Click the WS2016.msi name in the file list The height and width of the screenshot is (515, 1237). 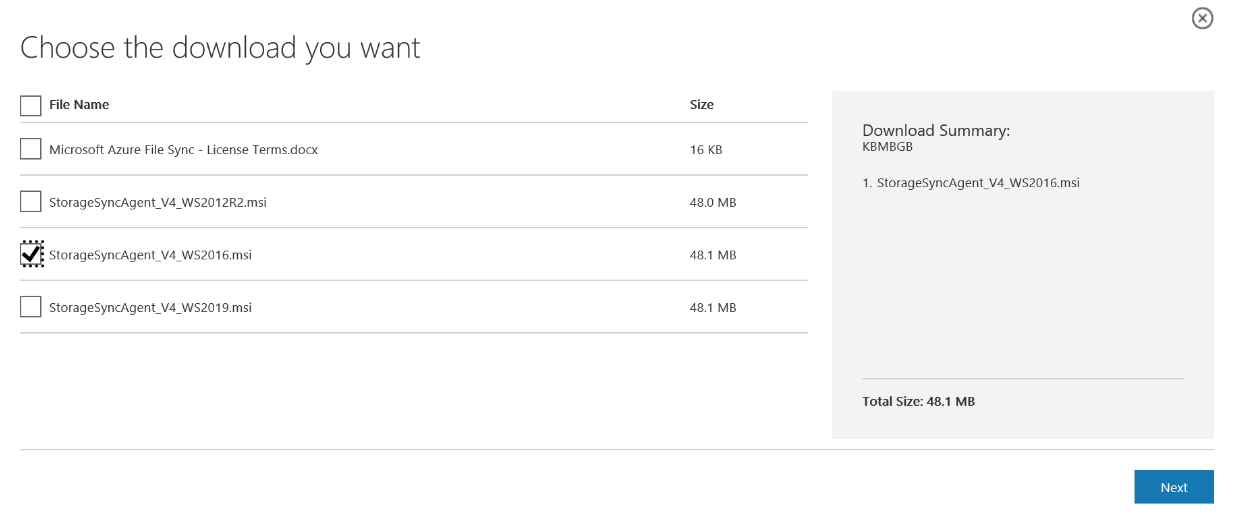(x=150, y=255)
